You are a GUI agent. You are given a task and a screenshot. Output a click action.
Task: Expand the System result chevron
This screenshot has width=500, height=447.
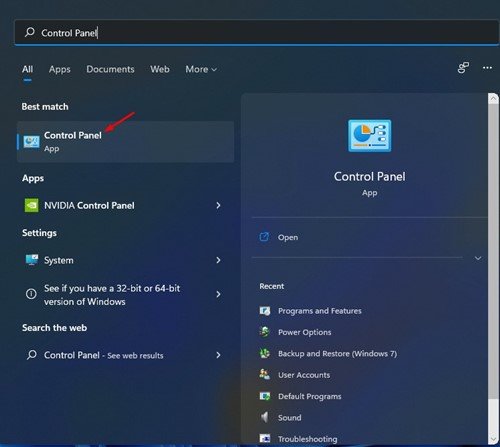[x=218, y=260]
